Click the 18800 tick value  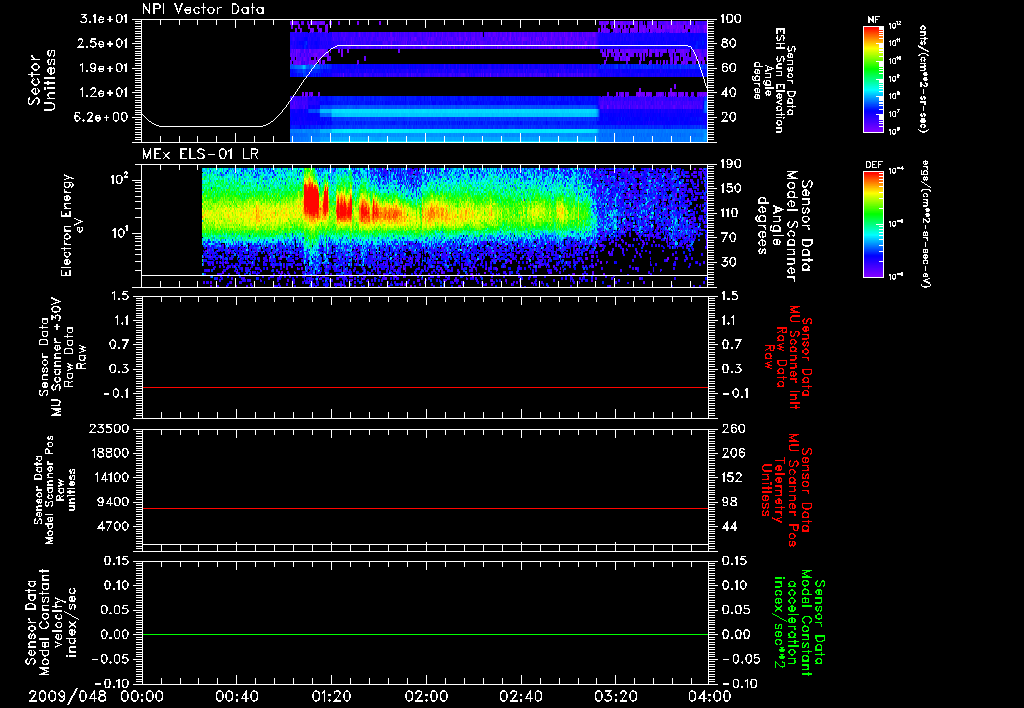(108, 453)
